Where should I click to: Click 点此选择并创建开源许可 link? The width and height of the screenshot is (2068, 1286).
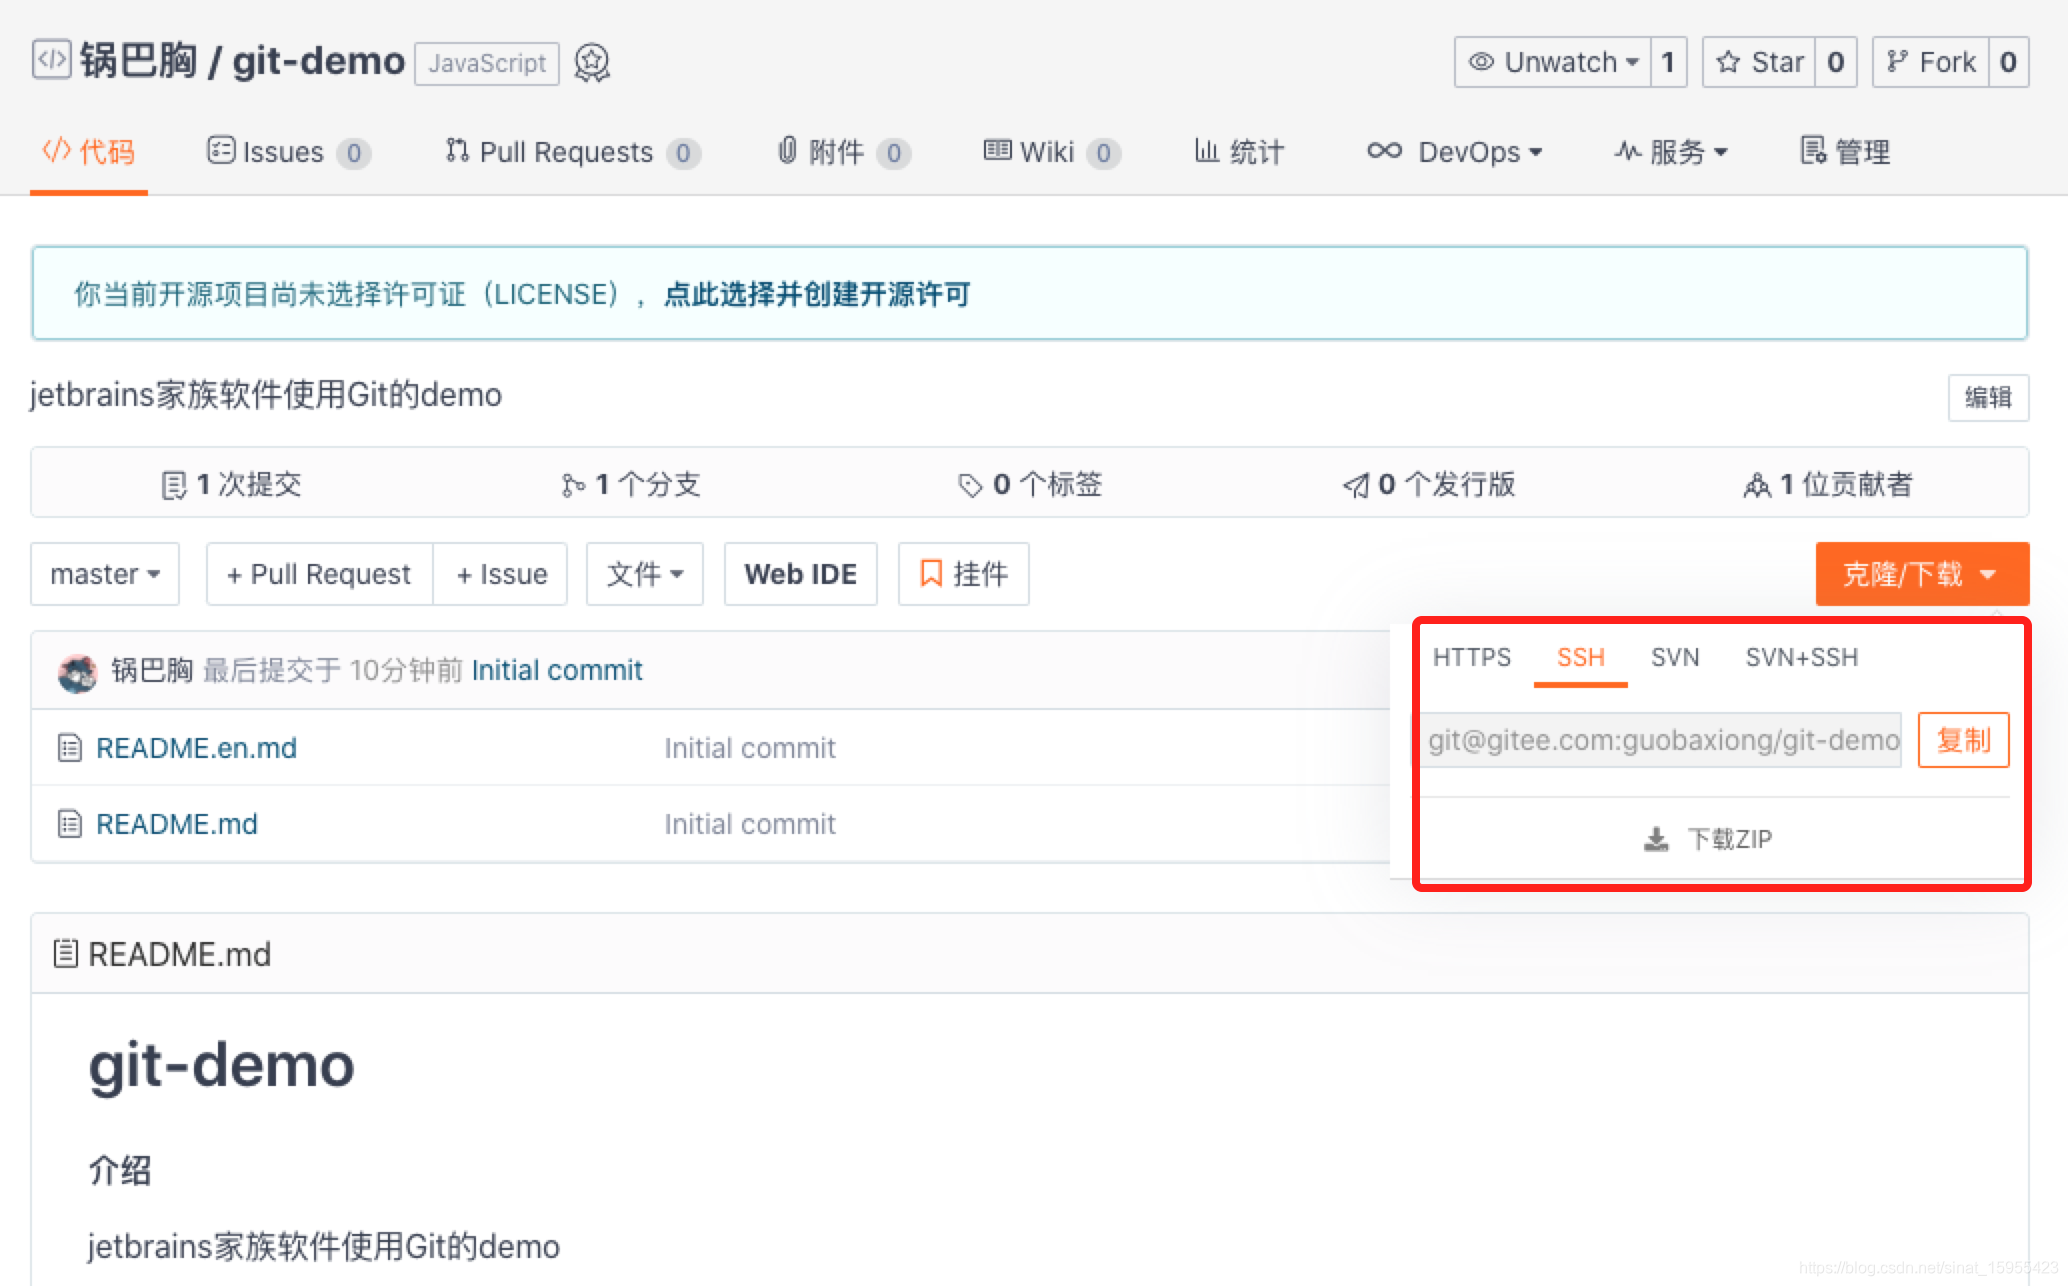tap(817, 294)
